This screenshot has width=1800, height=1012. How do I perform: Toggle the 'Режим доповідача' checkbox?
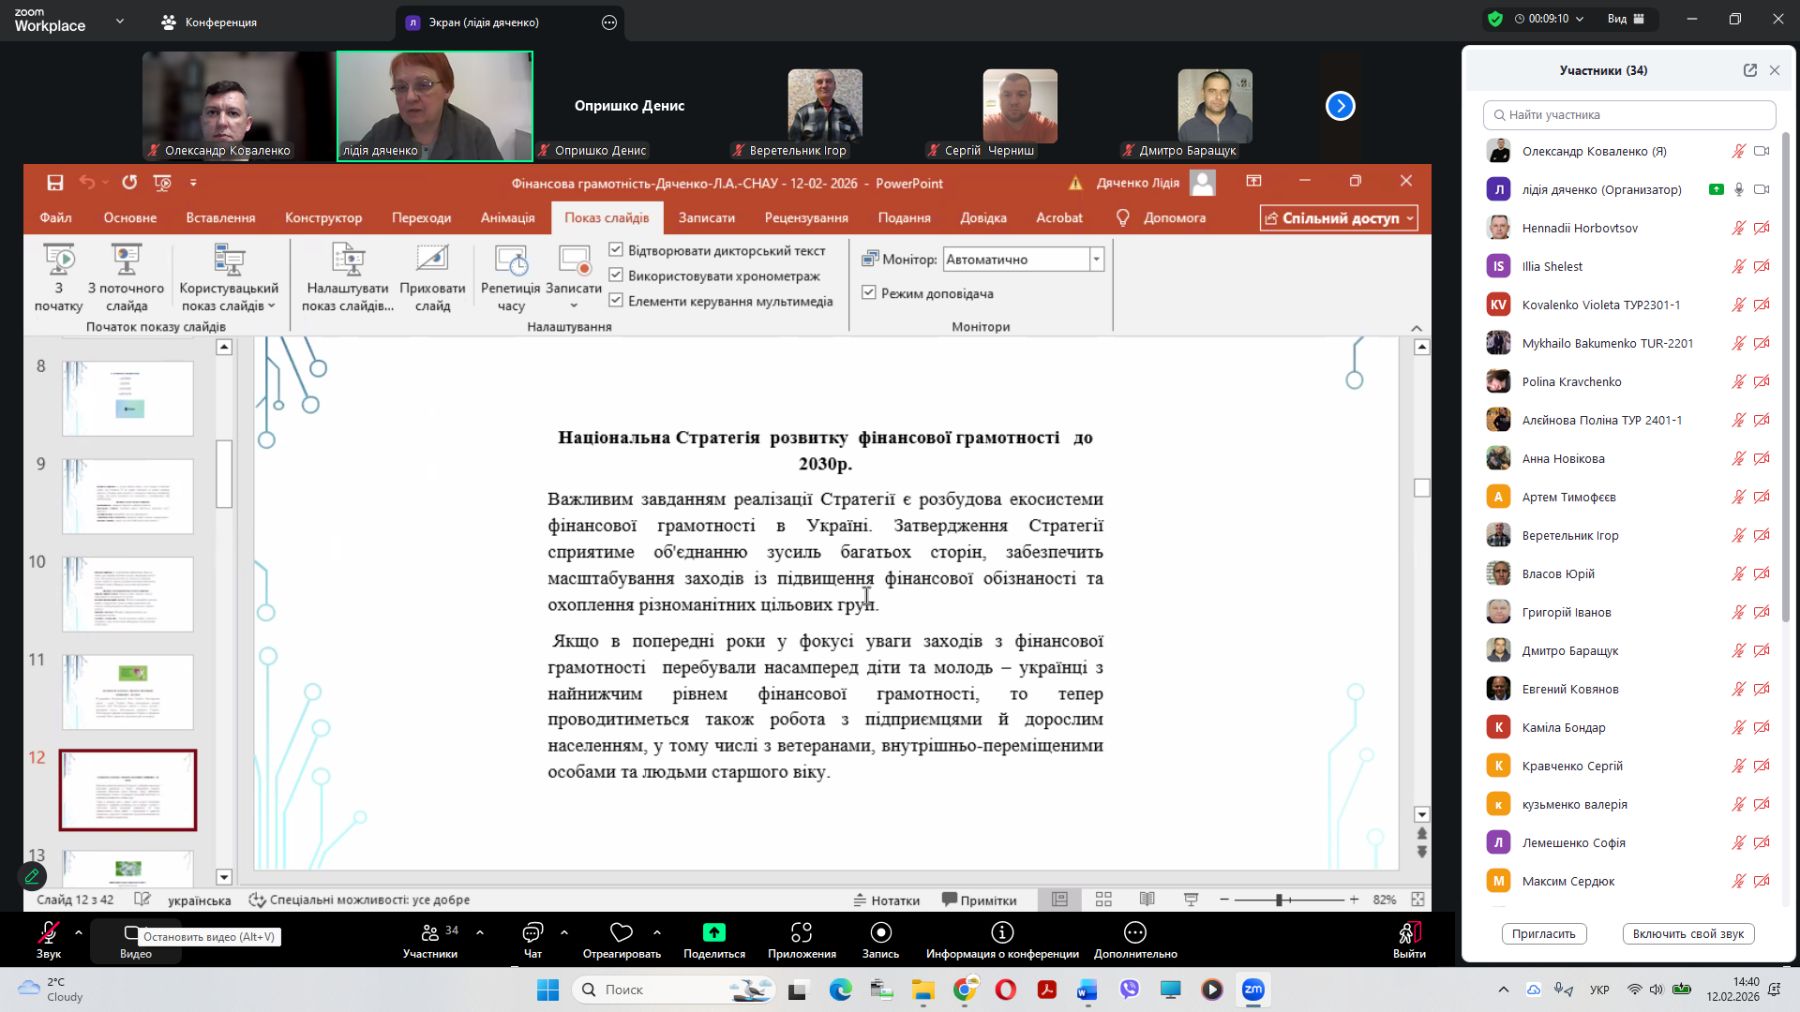click(x=869, y=293)
